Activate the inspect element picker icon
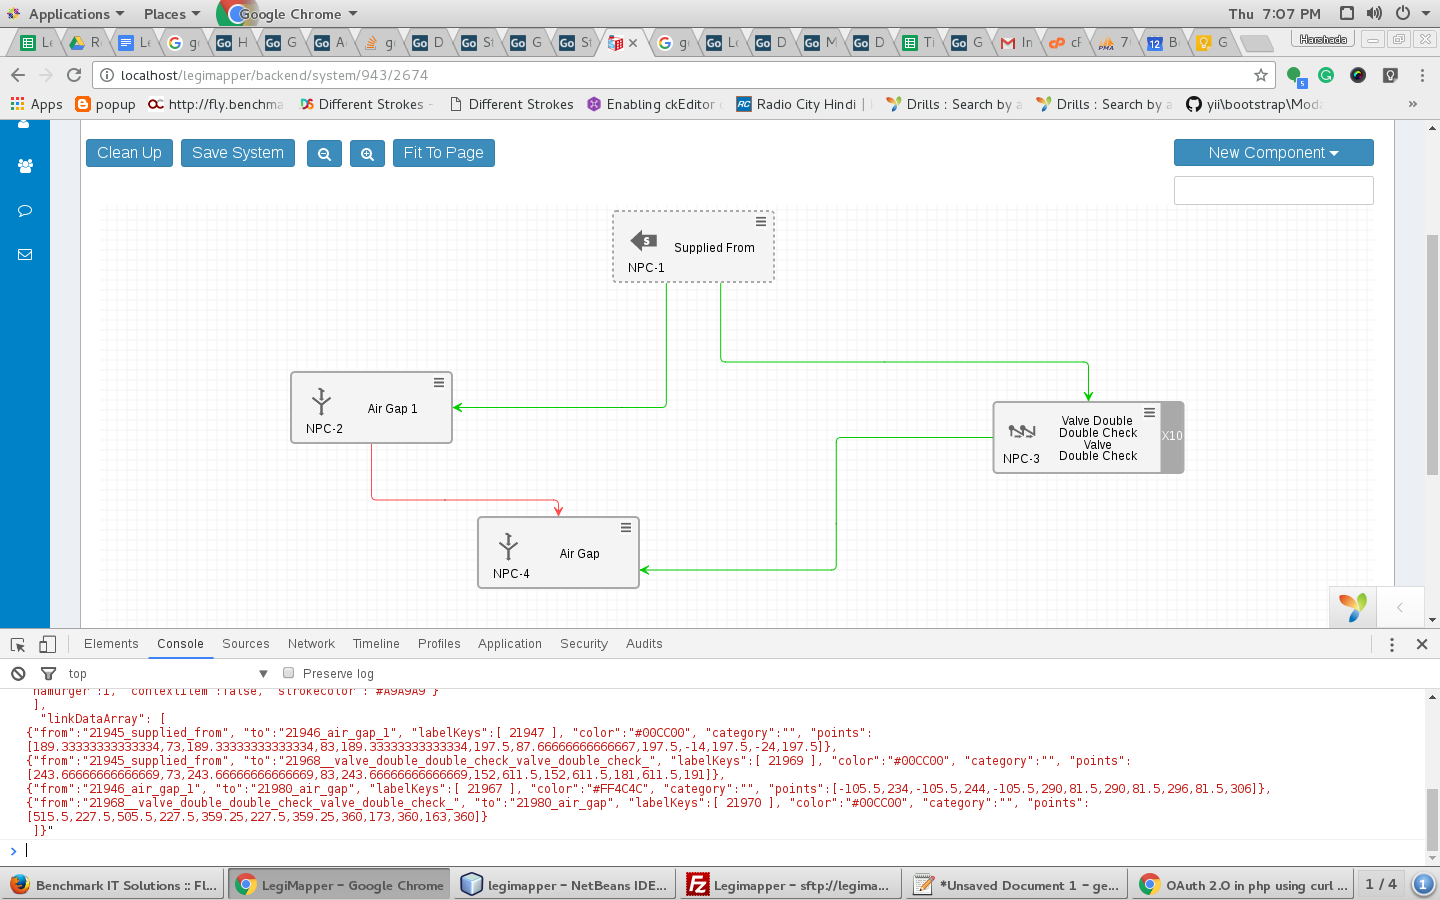This screenshot has height=900, width=1440. click(x=18, y=644)
